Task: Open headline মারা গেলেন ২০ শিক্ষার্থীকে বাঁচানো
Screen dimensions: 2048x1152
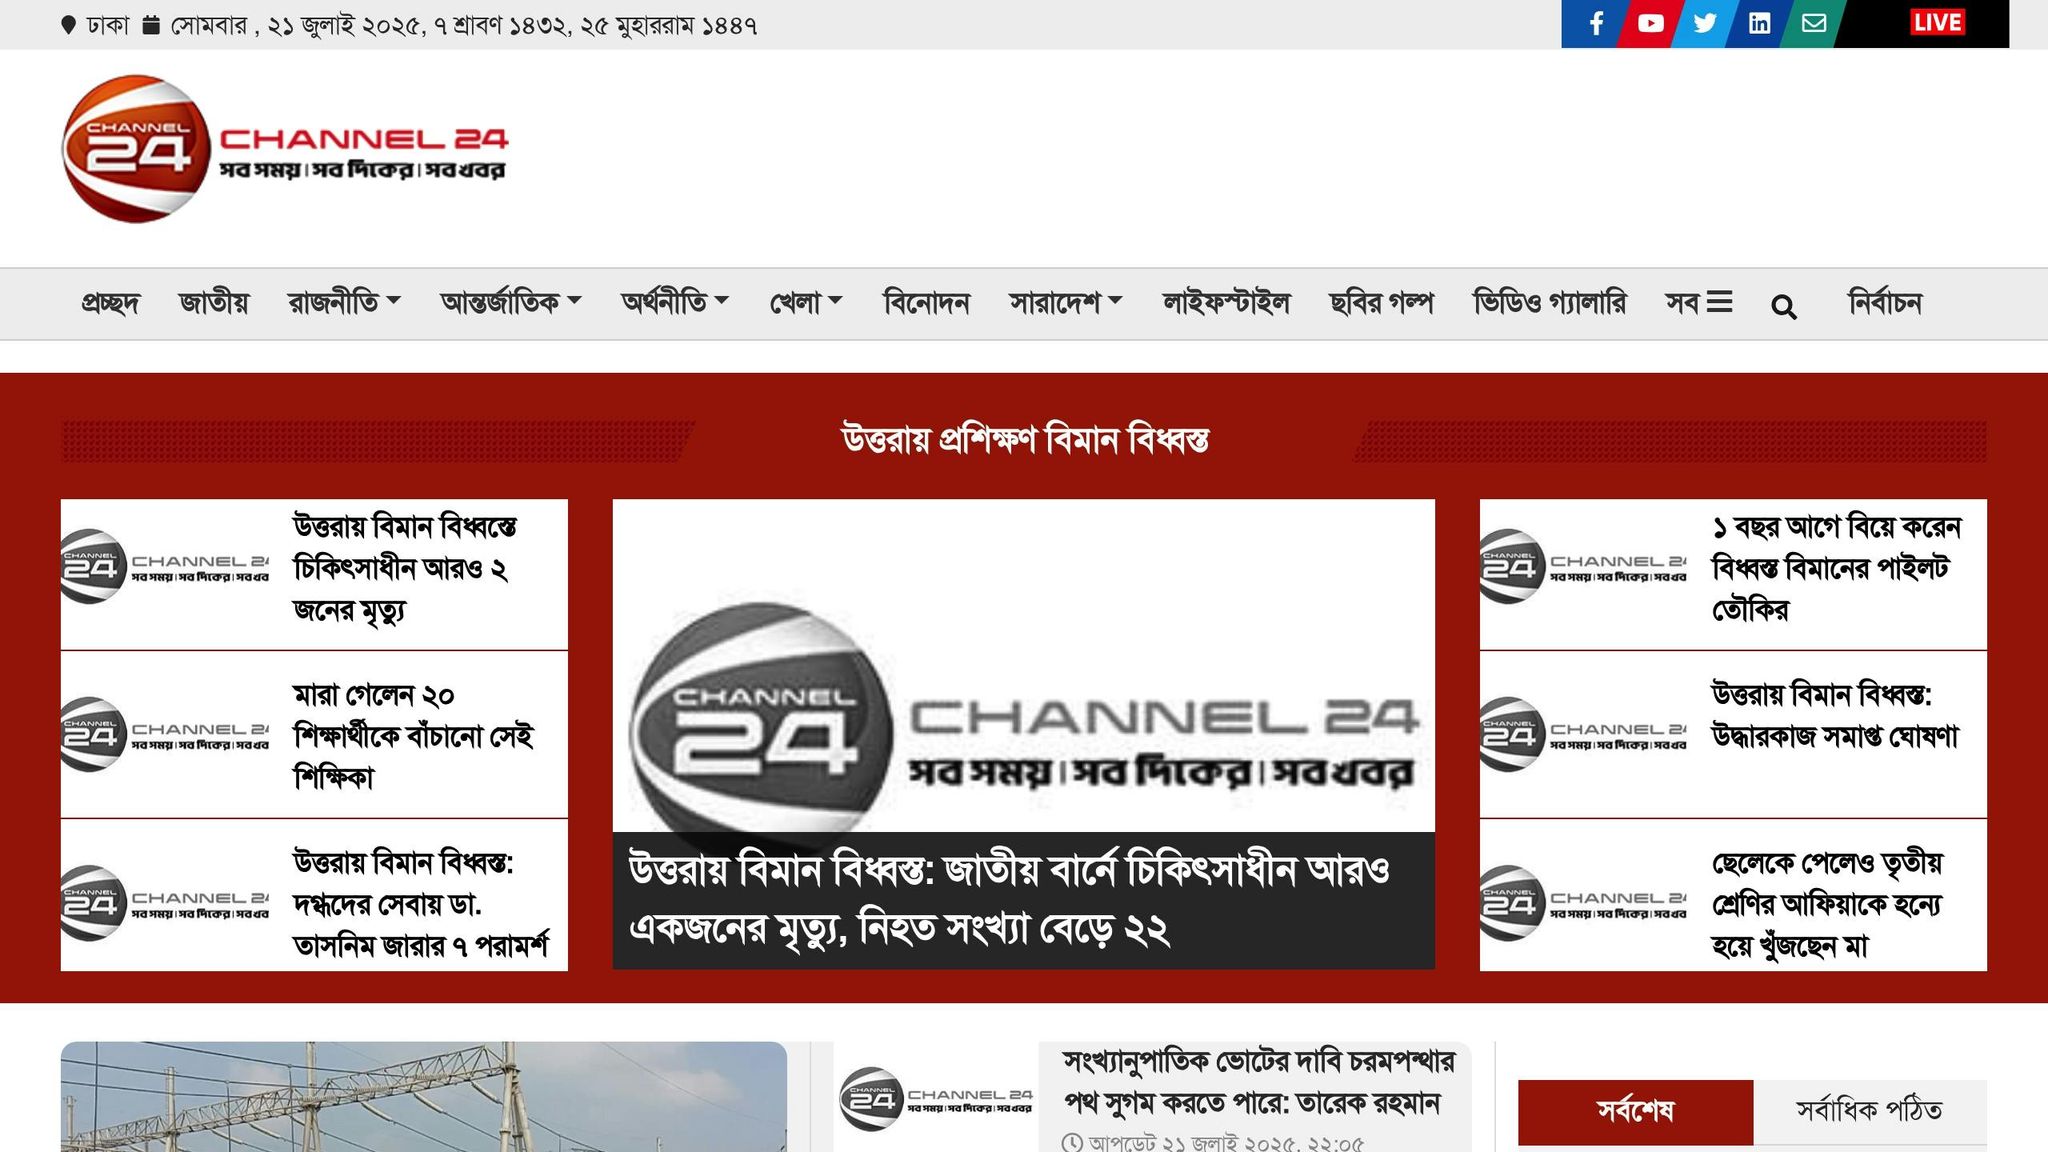Action: click(413, 736)
